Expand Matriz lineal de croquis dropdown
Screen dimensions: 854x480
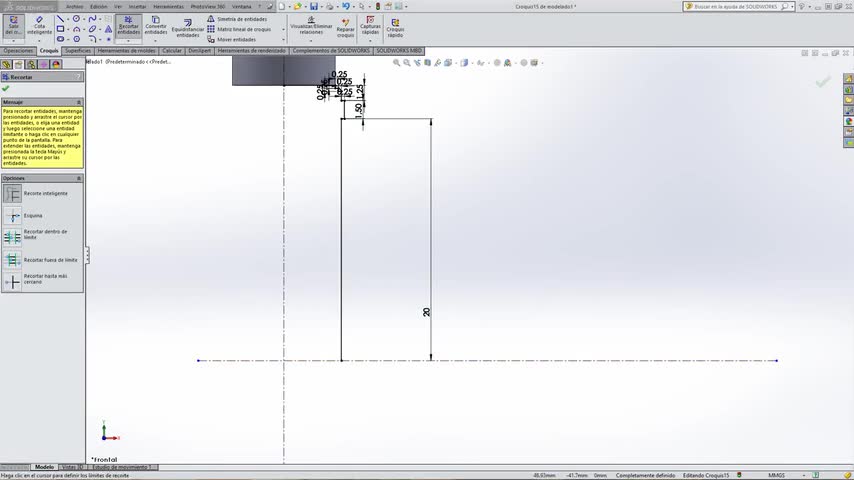point(283,29)
